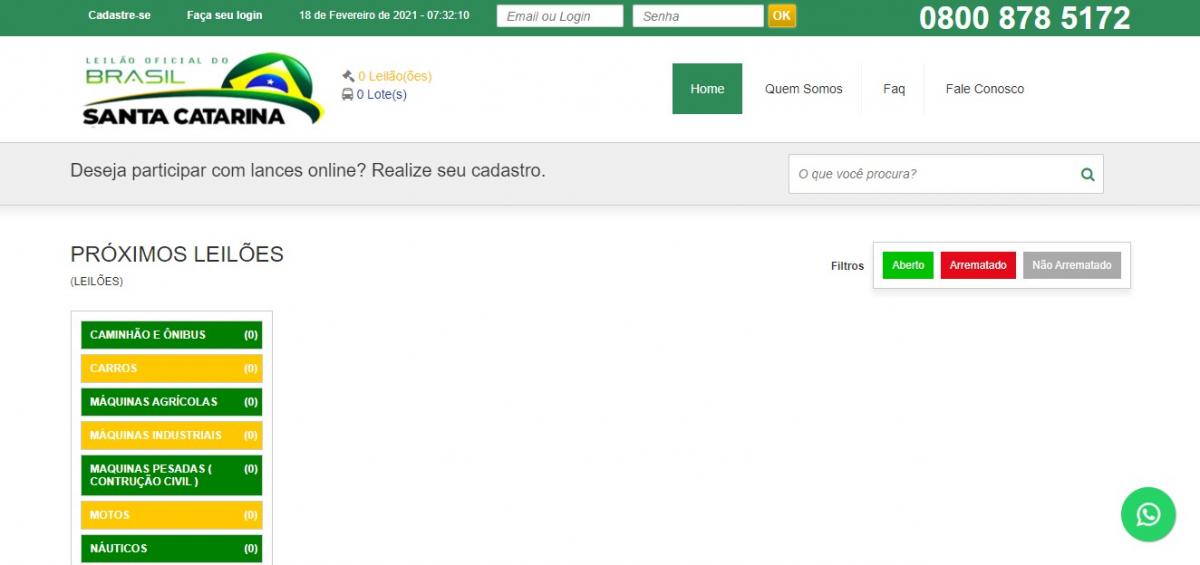Click the gavel icon beside Leilão(ões)

[x=348, y=76]
